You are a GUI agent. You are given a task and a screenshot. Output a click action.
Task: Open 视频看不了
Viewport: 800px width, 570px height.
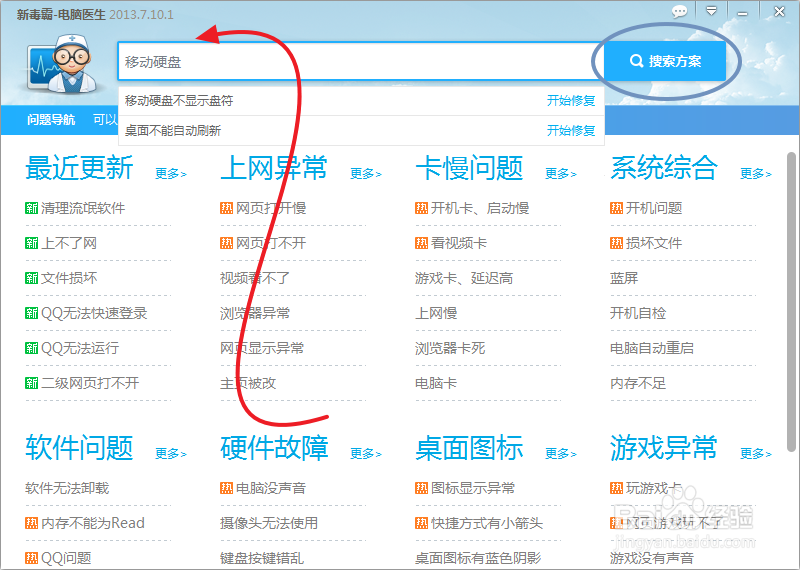[x=255, y=278]
